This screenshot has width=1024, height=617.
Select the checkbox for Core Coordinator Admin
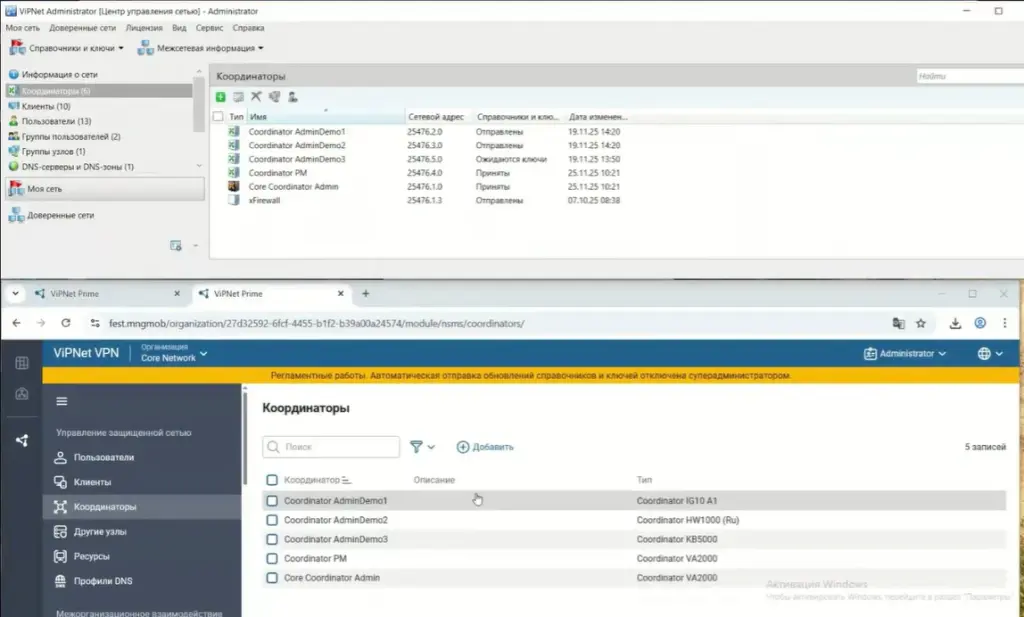[271, 578]
